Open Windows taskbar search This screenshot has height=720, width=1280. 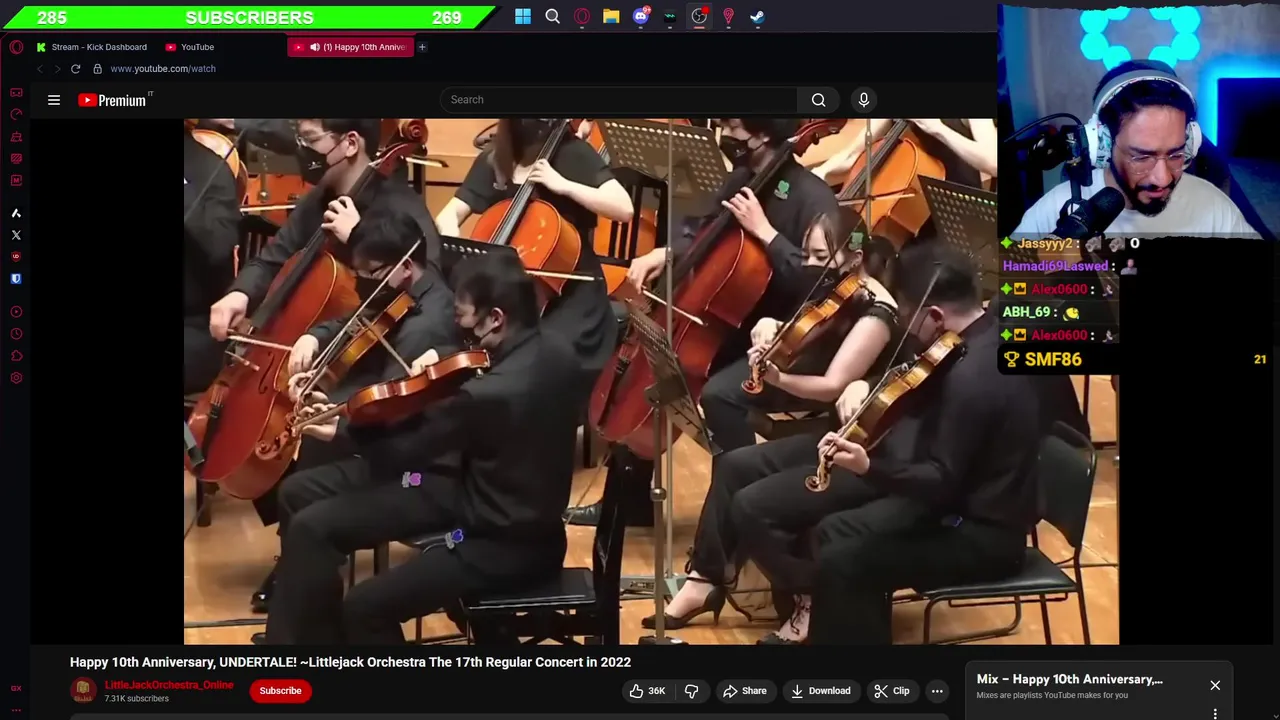coord(552,16)
